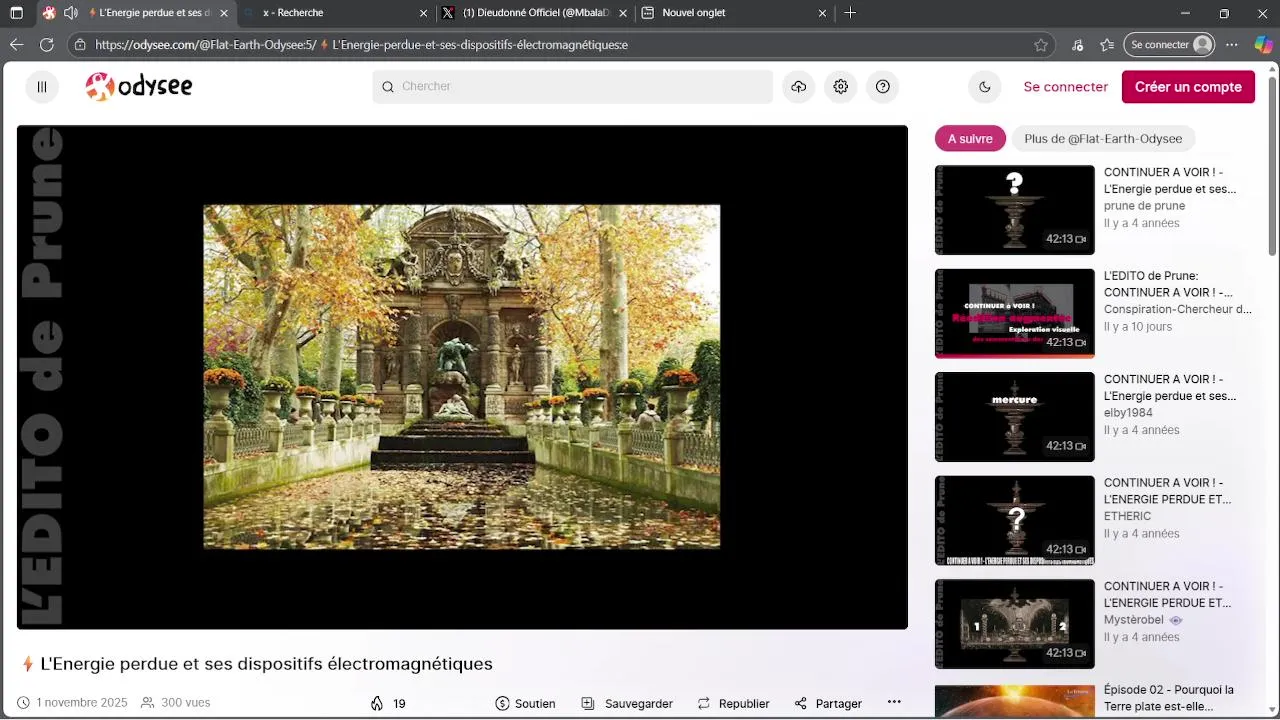Select the 'A suivre' tab

coord(970,139)
